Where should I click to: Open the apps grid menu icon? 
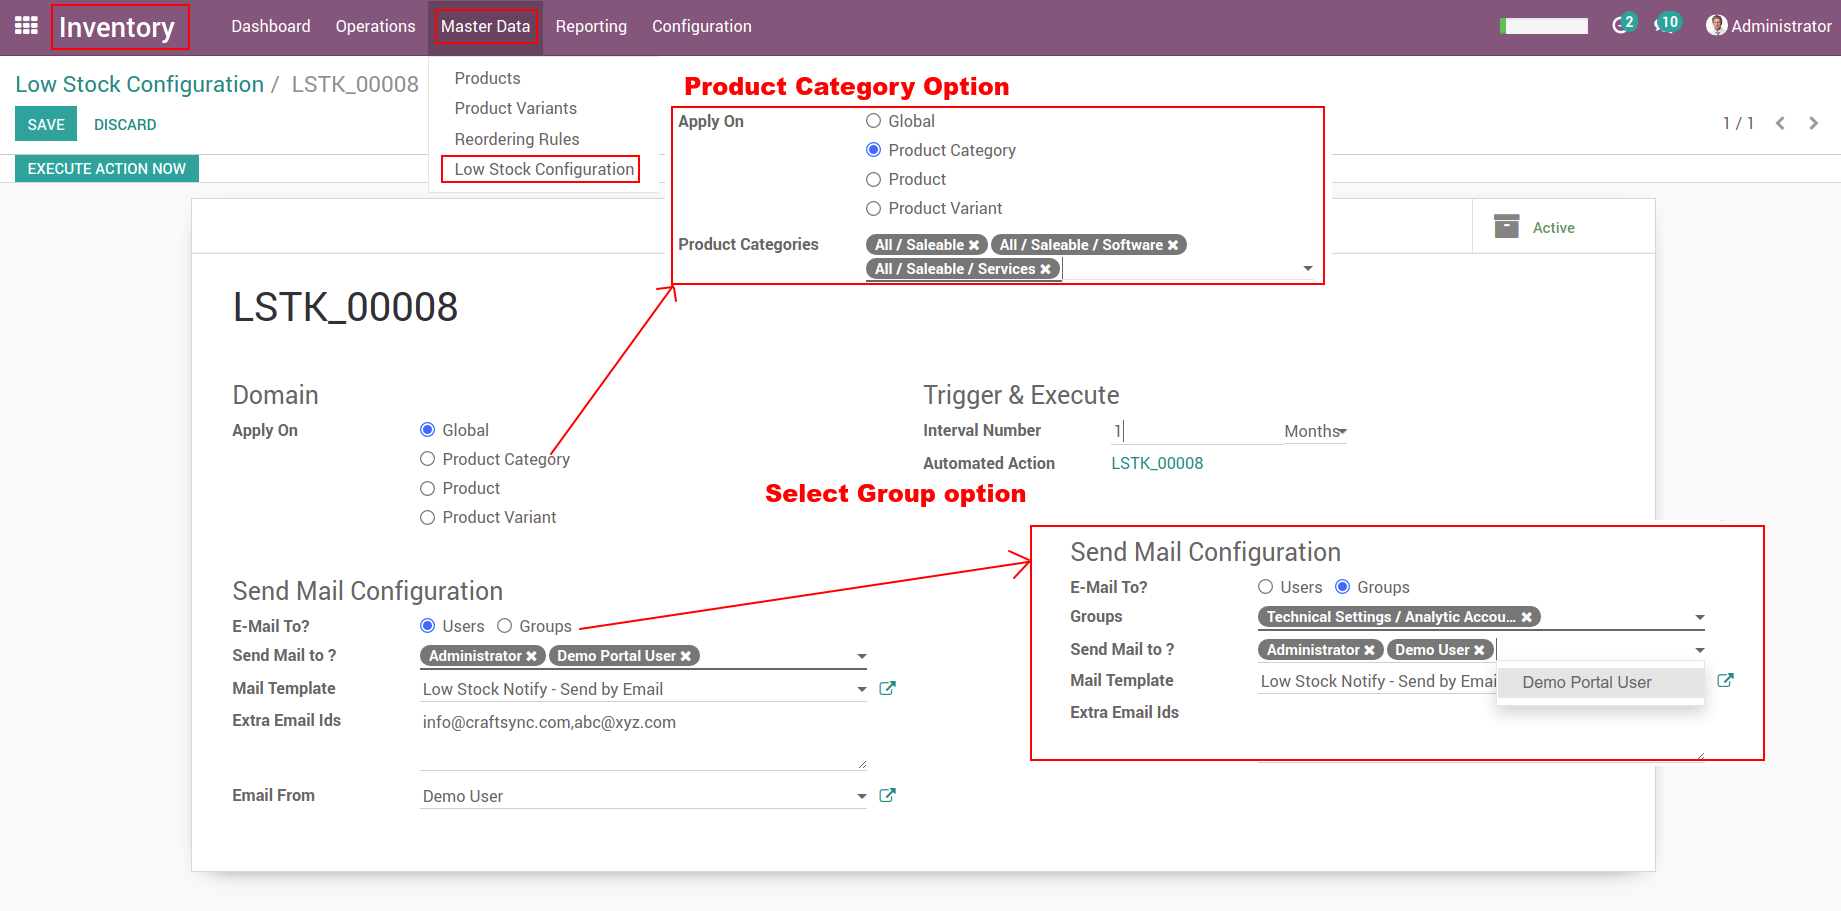[26, 26]
